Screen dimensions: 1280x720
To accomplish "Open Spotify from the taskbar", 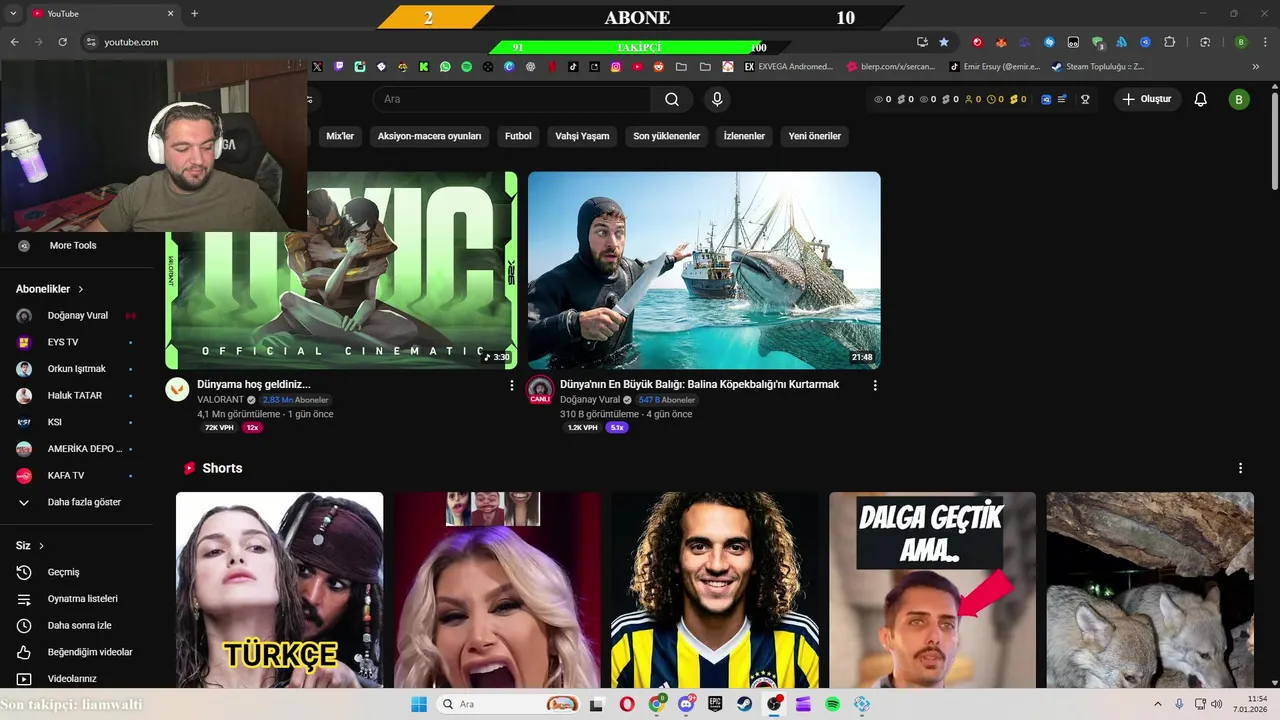I will pos(833,704).
